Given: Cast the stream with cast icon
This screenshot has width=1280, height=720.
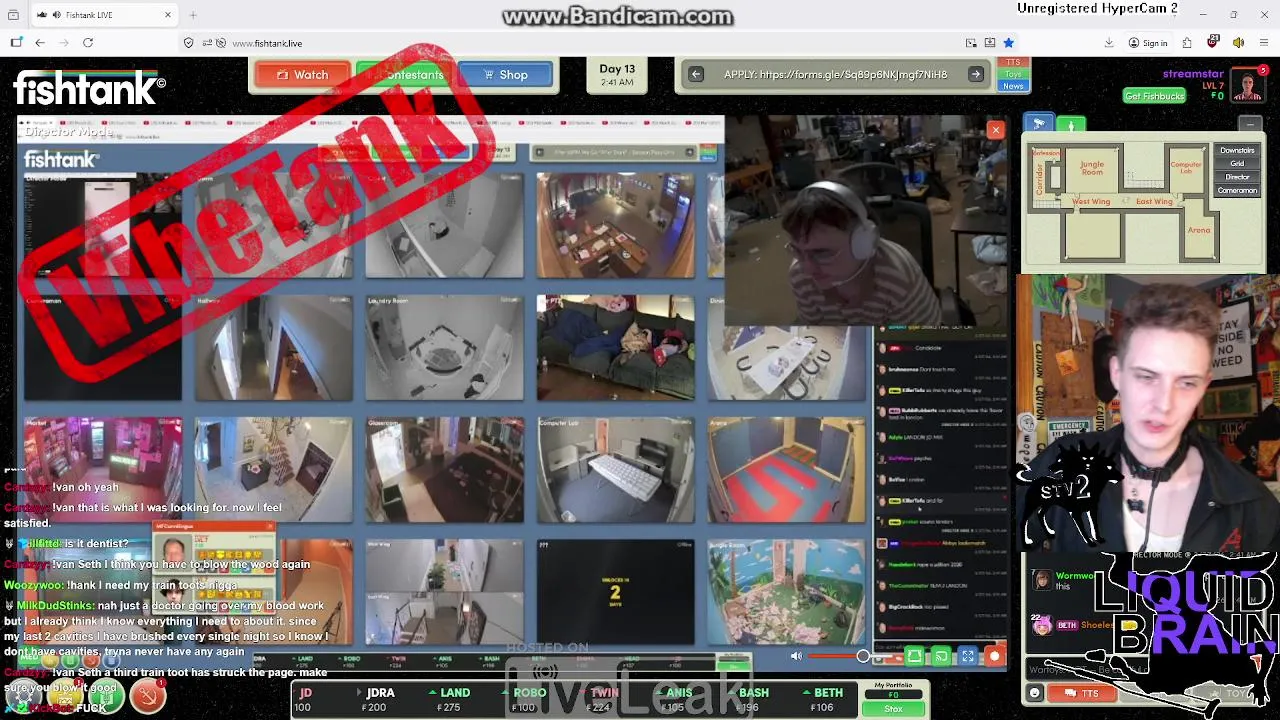Looking at the screenshot, I should [941, 656].
